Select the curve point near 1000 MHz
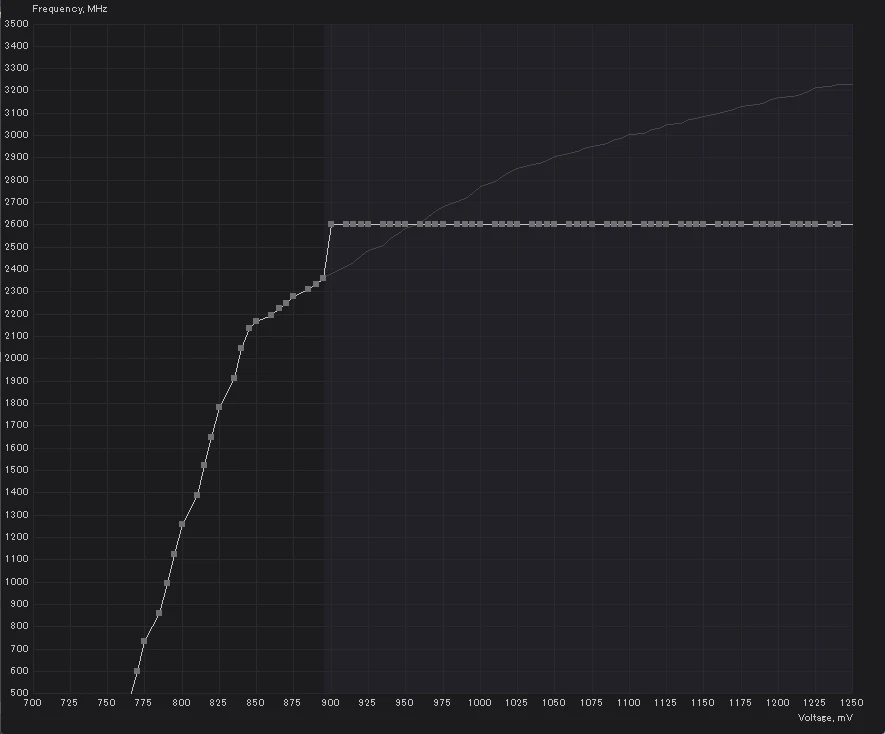The height and width of the screenshot is (734, 885). coord(167,583)
